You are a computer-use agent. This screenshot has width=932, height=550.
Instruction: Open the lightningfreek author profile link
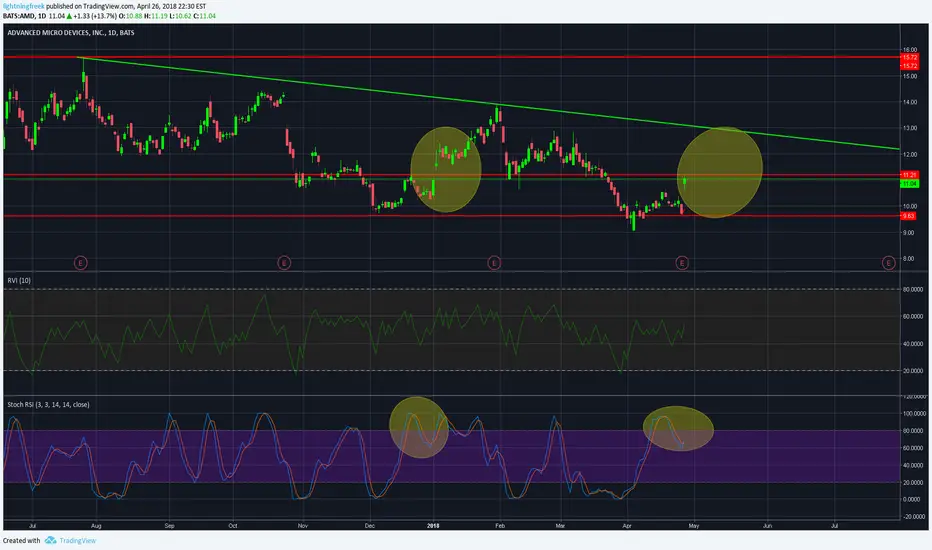(x=23, y=6)
